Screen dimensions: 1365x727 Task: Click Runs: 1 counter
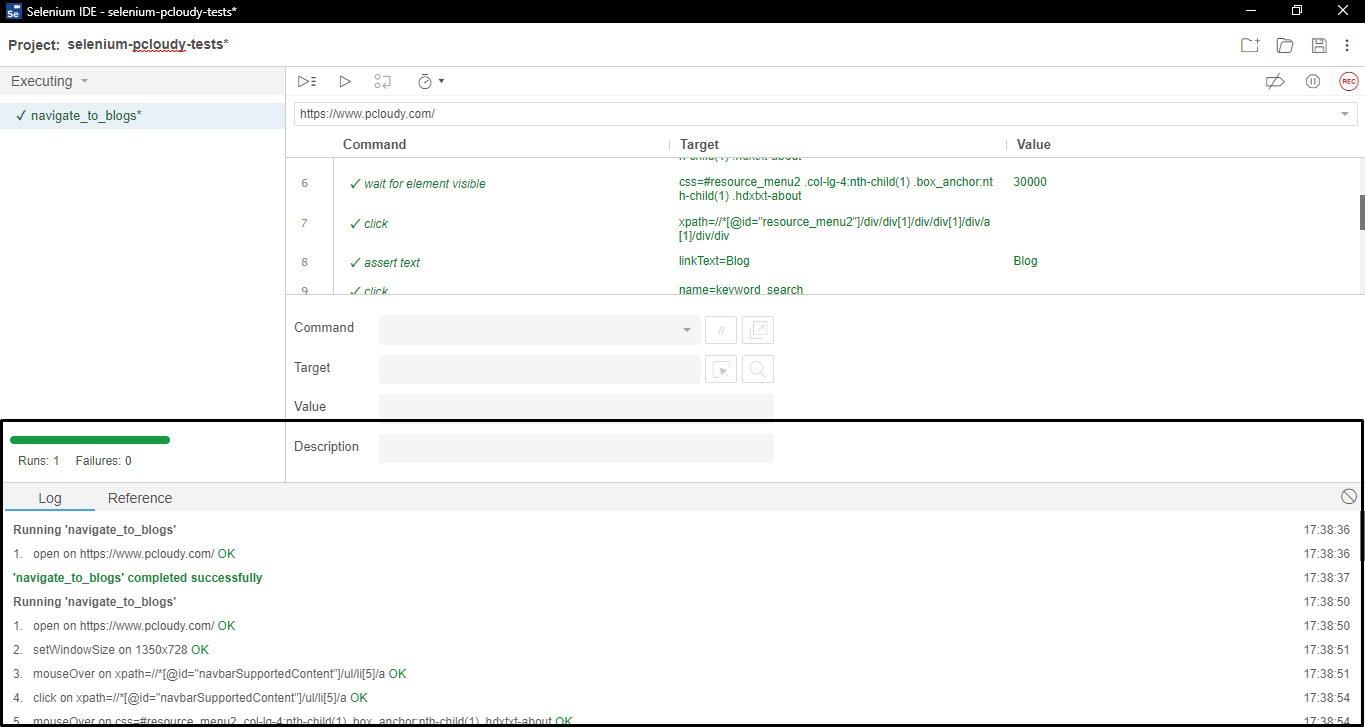[x=39, y=461]
